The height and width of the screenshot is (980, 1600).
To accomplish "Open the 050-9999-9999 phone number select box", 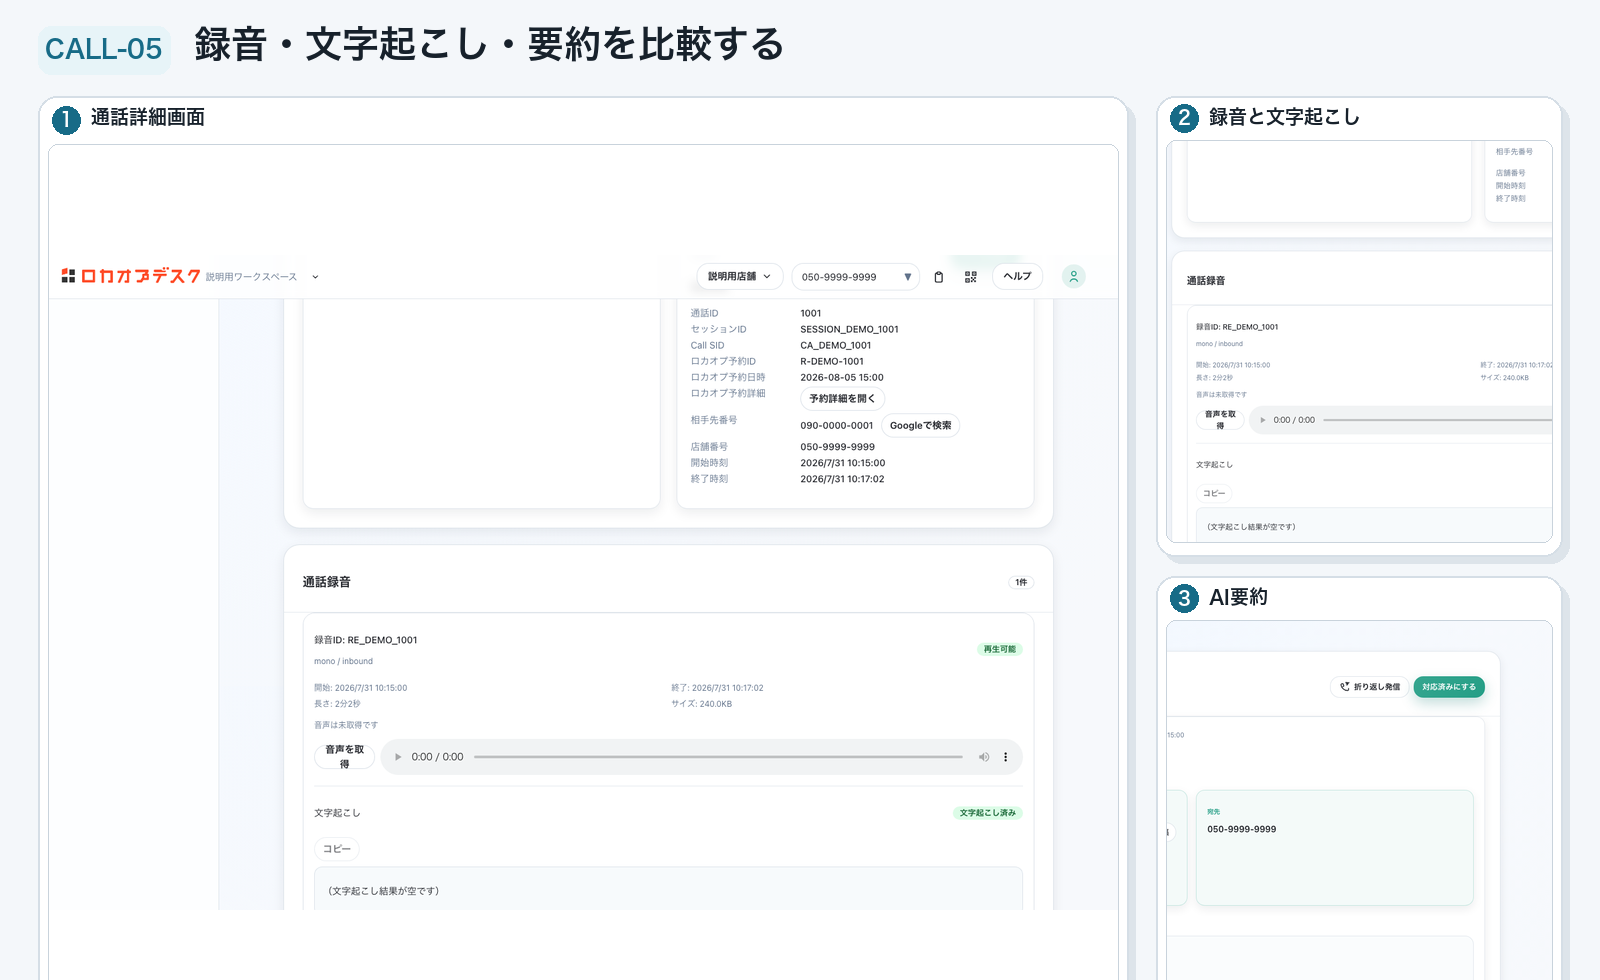I will pyautogui.click(x=856, y=277).
